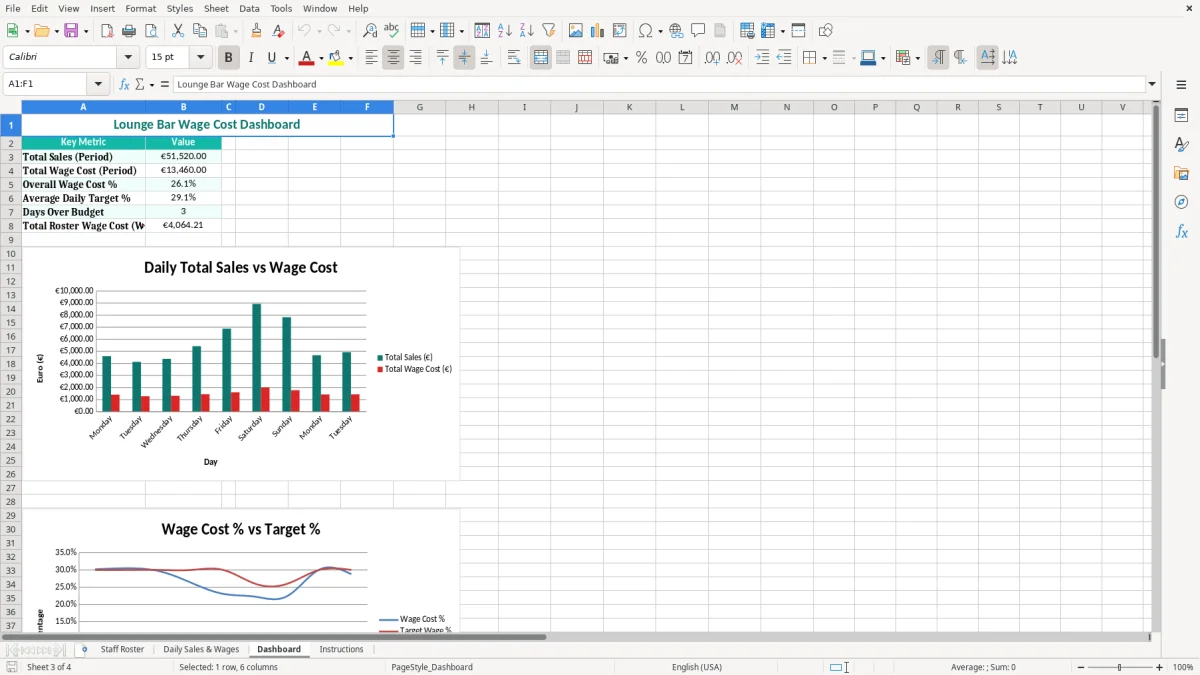Image resolution: width=1200 pixels, height=675 pixels.
Task: Insert Pivot Table icon
Action: (620, 31)
